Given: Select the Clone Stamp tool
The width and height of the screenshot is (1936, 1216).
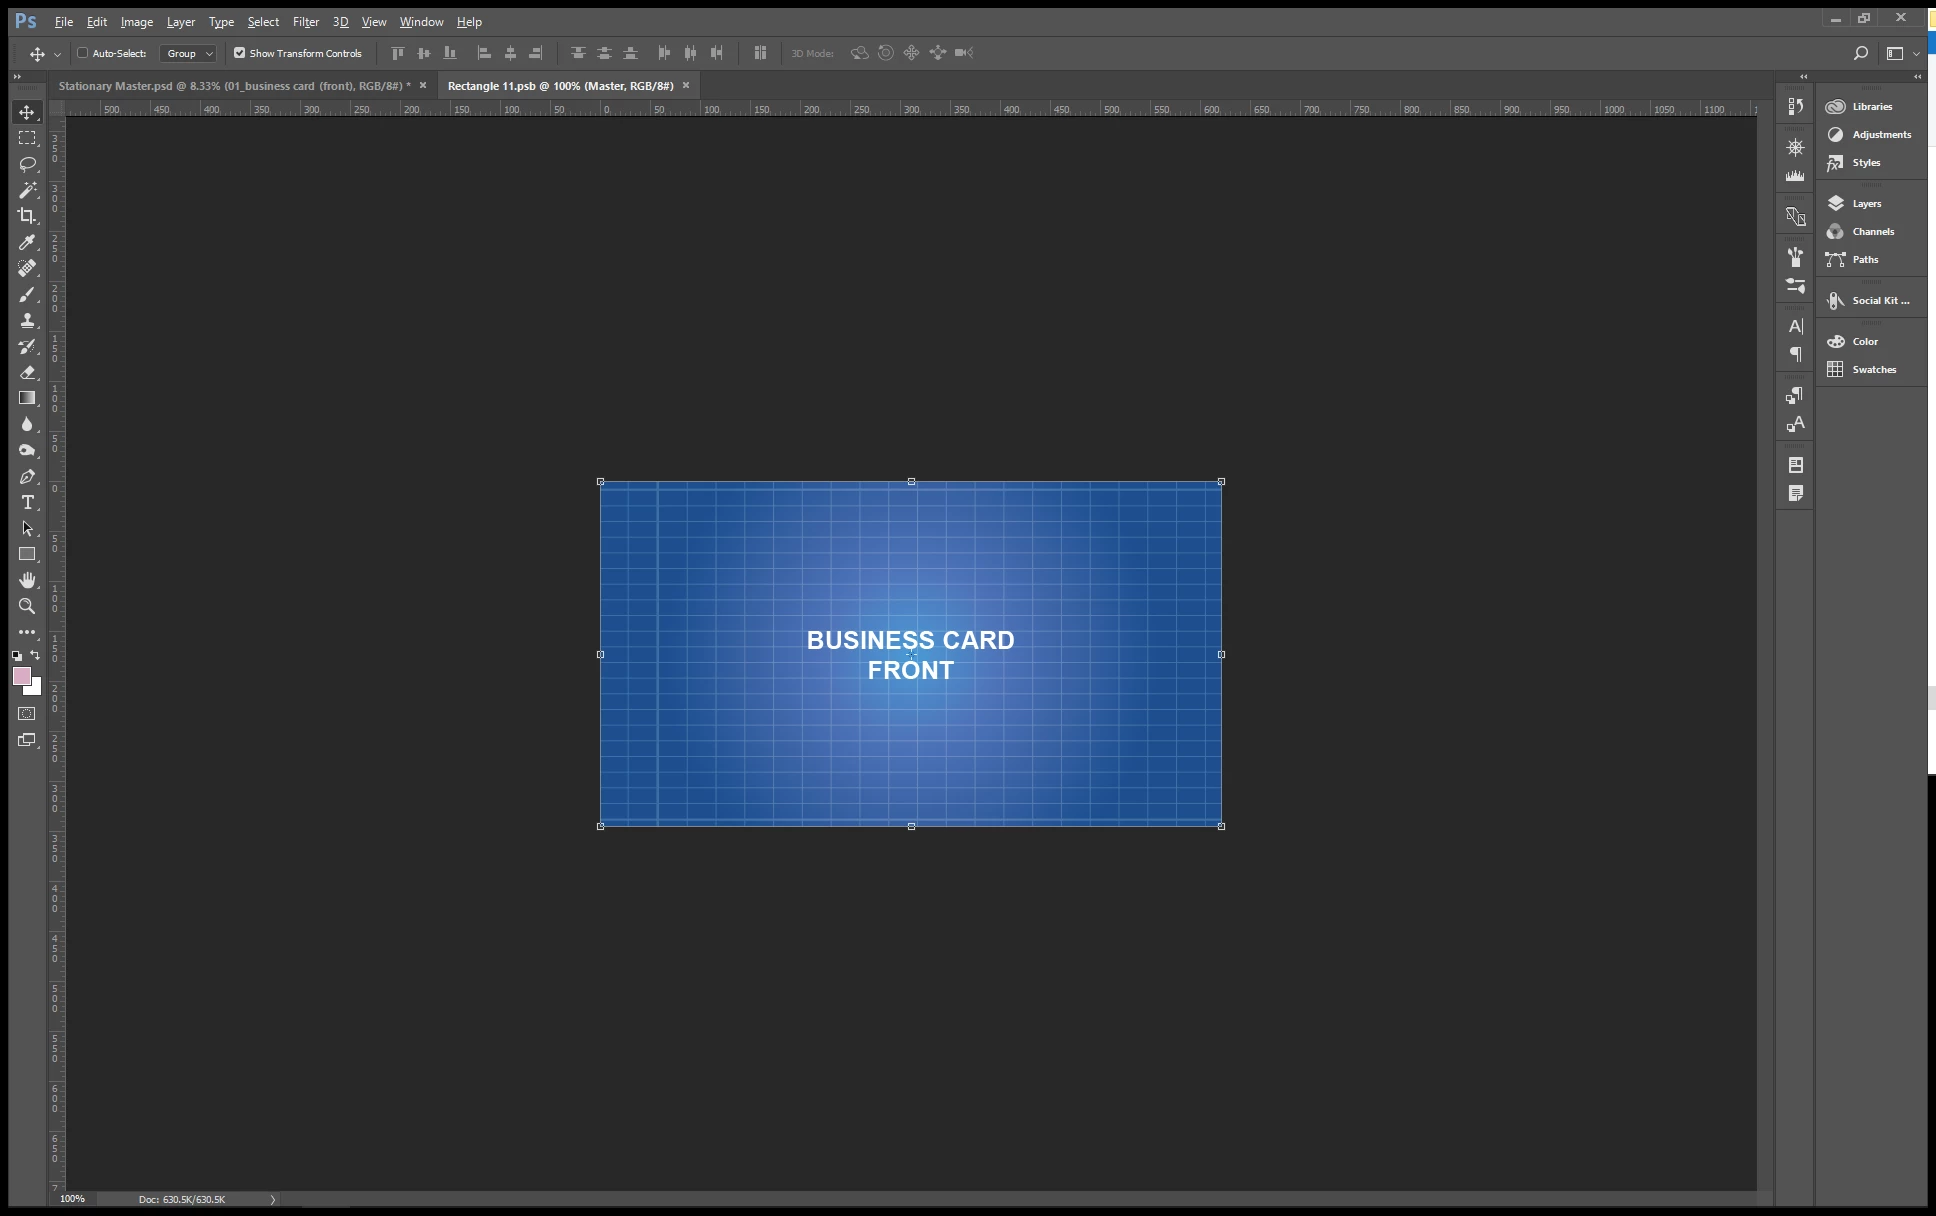Looking at the screenshot, I should click(x=27, y=320).
